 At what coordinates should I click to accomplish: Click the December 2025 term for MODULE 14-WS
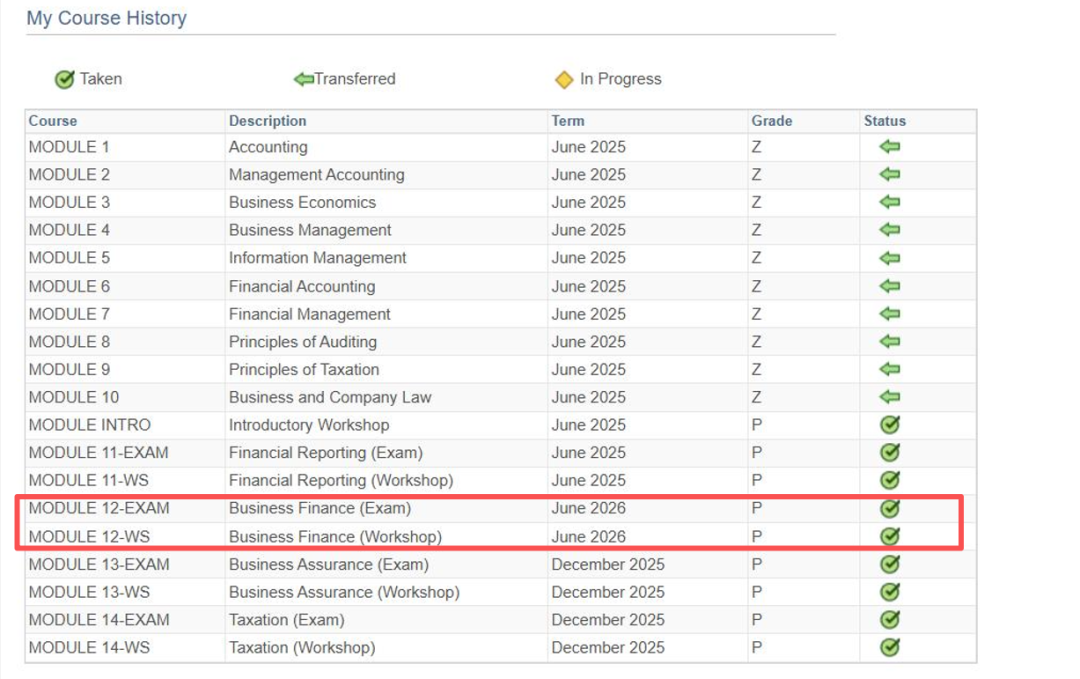(608, 647)
